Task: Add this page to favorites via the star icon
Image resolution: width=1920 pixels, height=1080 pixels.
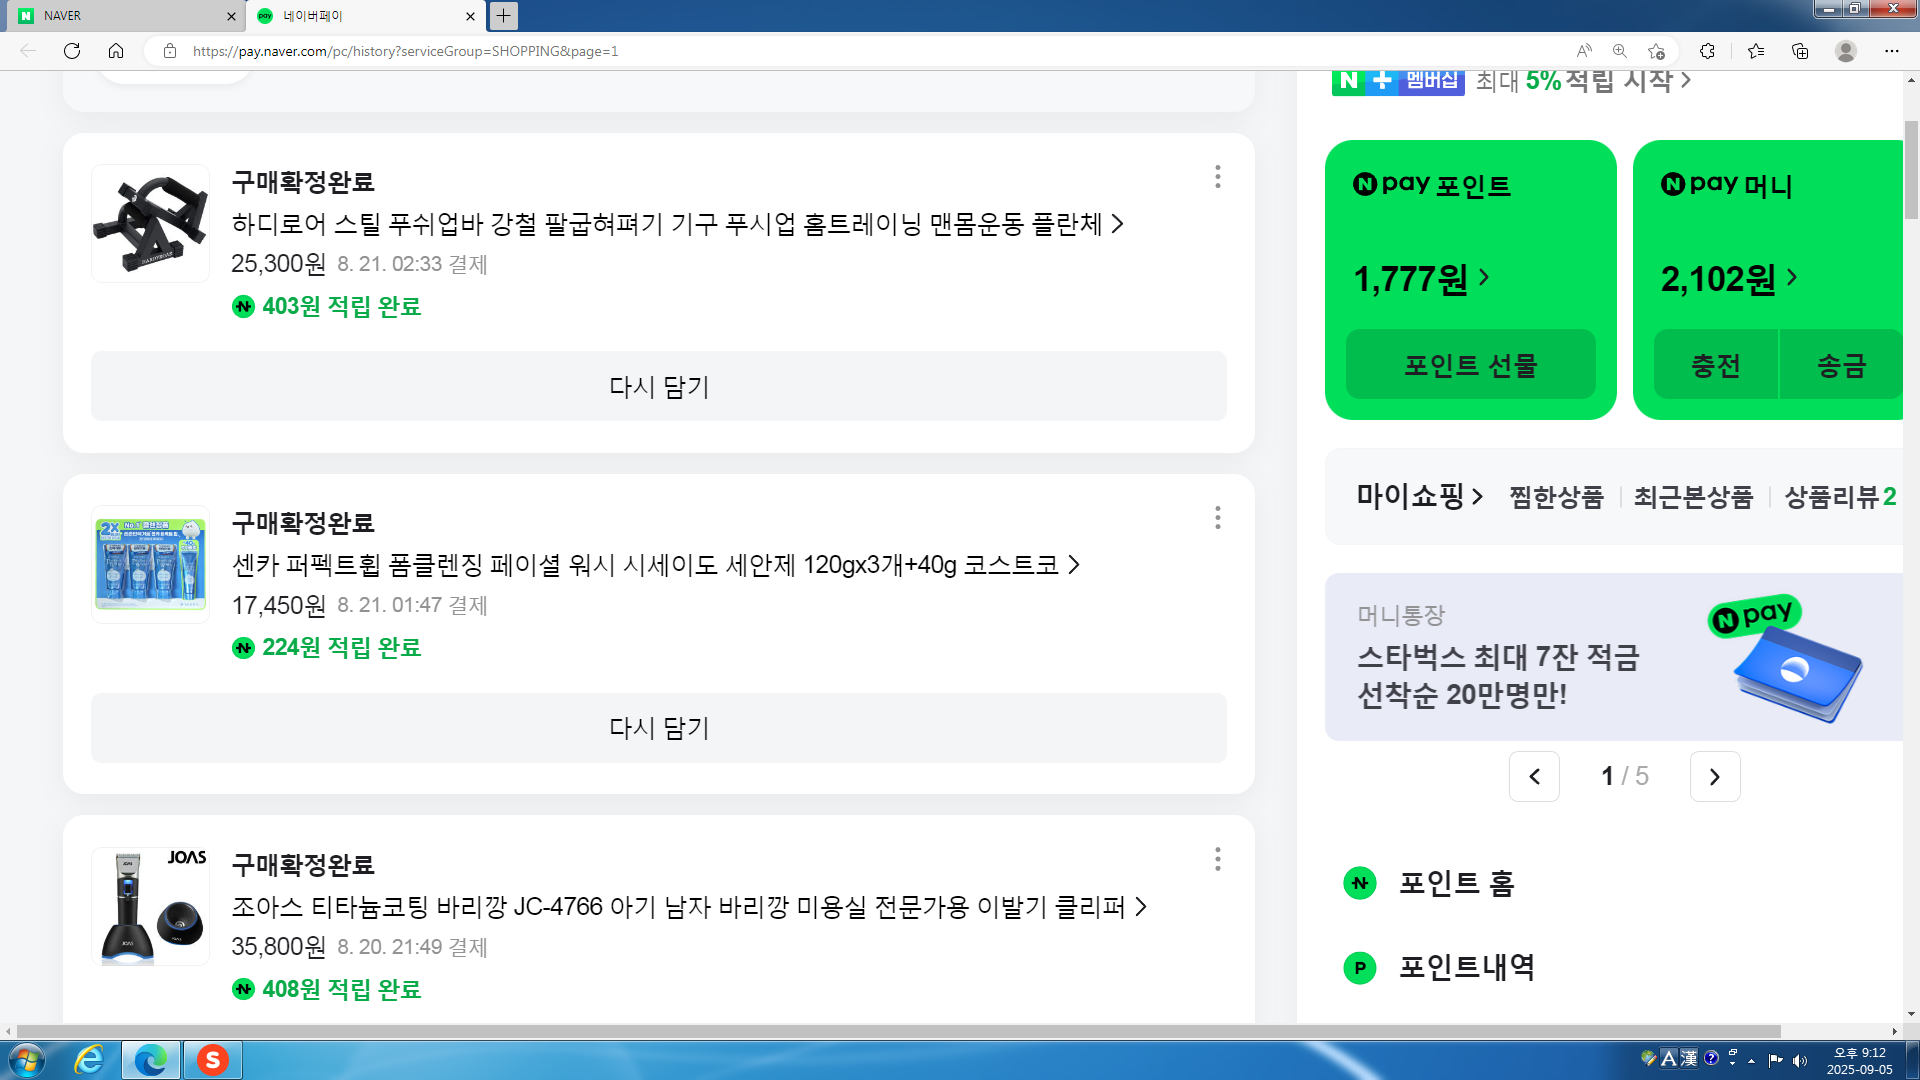Action: point(1656,51)
